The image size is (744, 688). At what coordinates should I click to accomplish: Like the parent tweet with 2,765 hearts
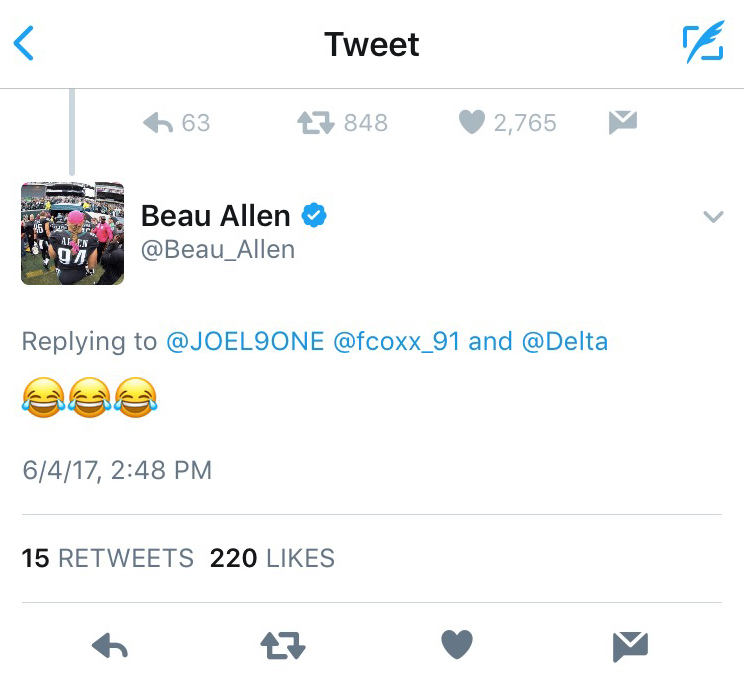(471, 123)
